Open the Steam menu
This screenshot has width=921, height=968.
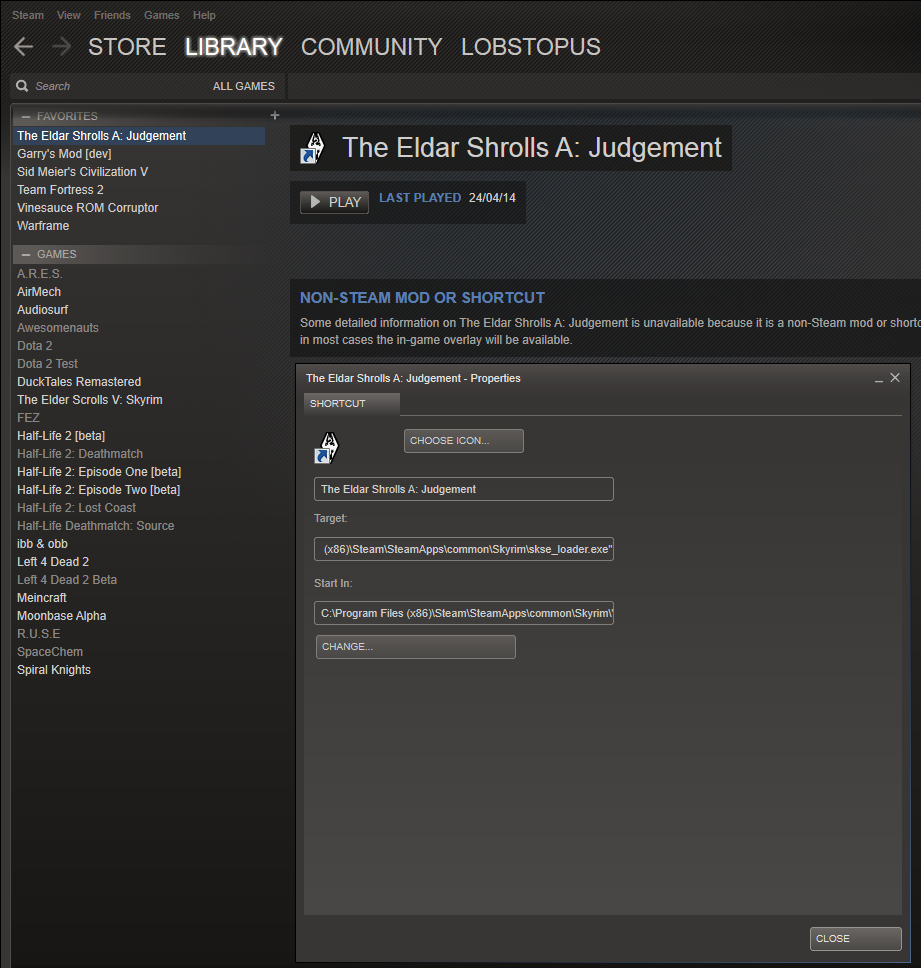28,15
